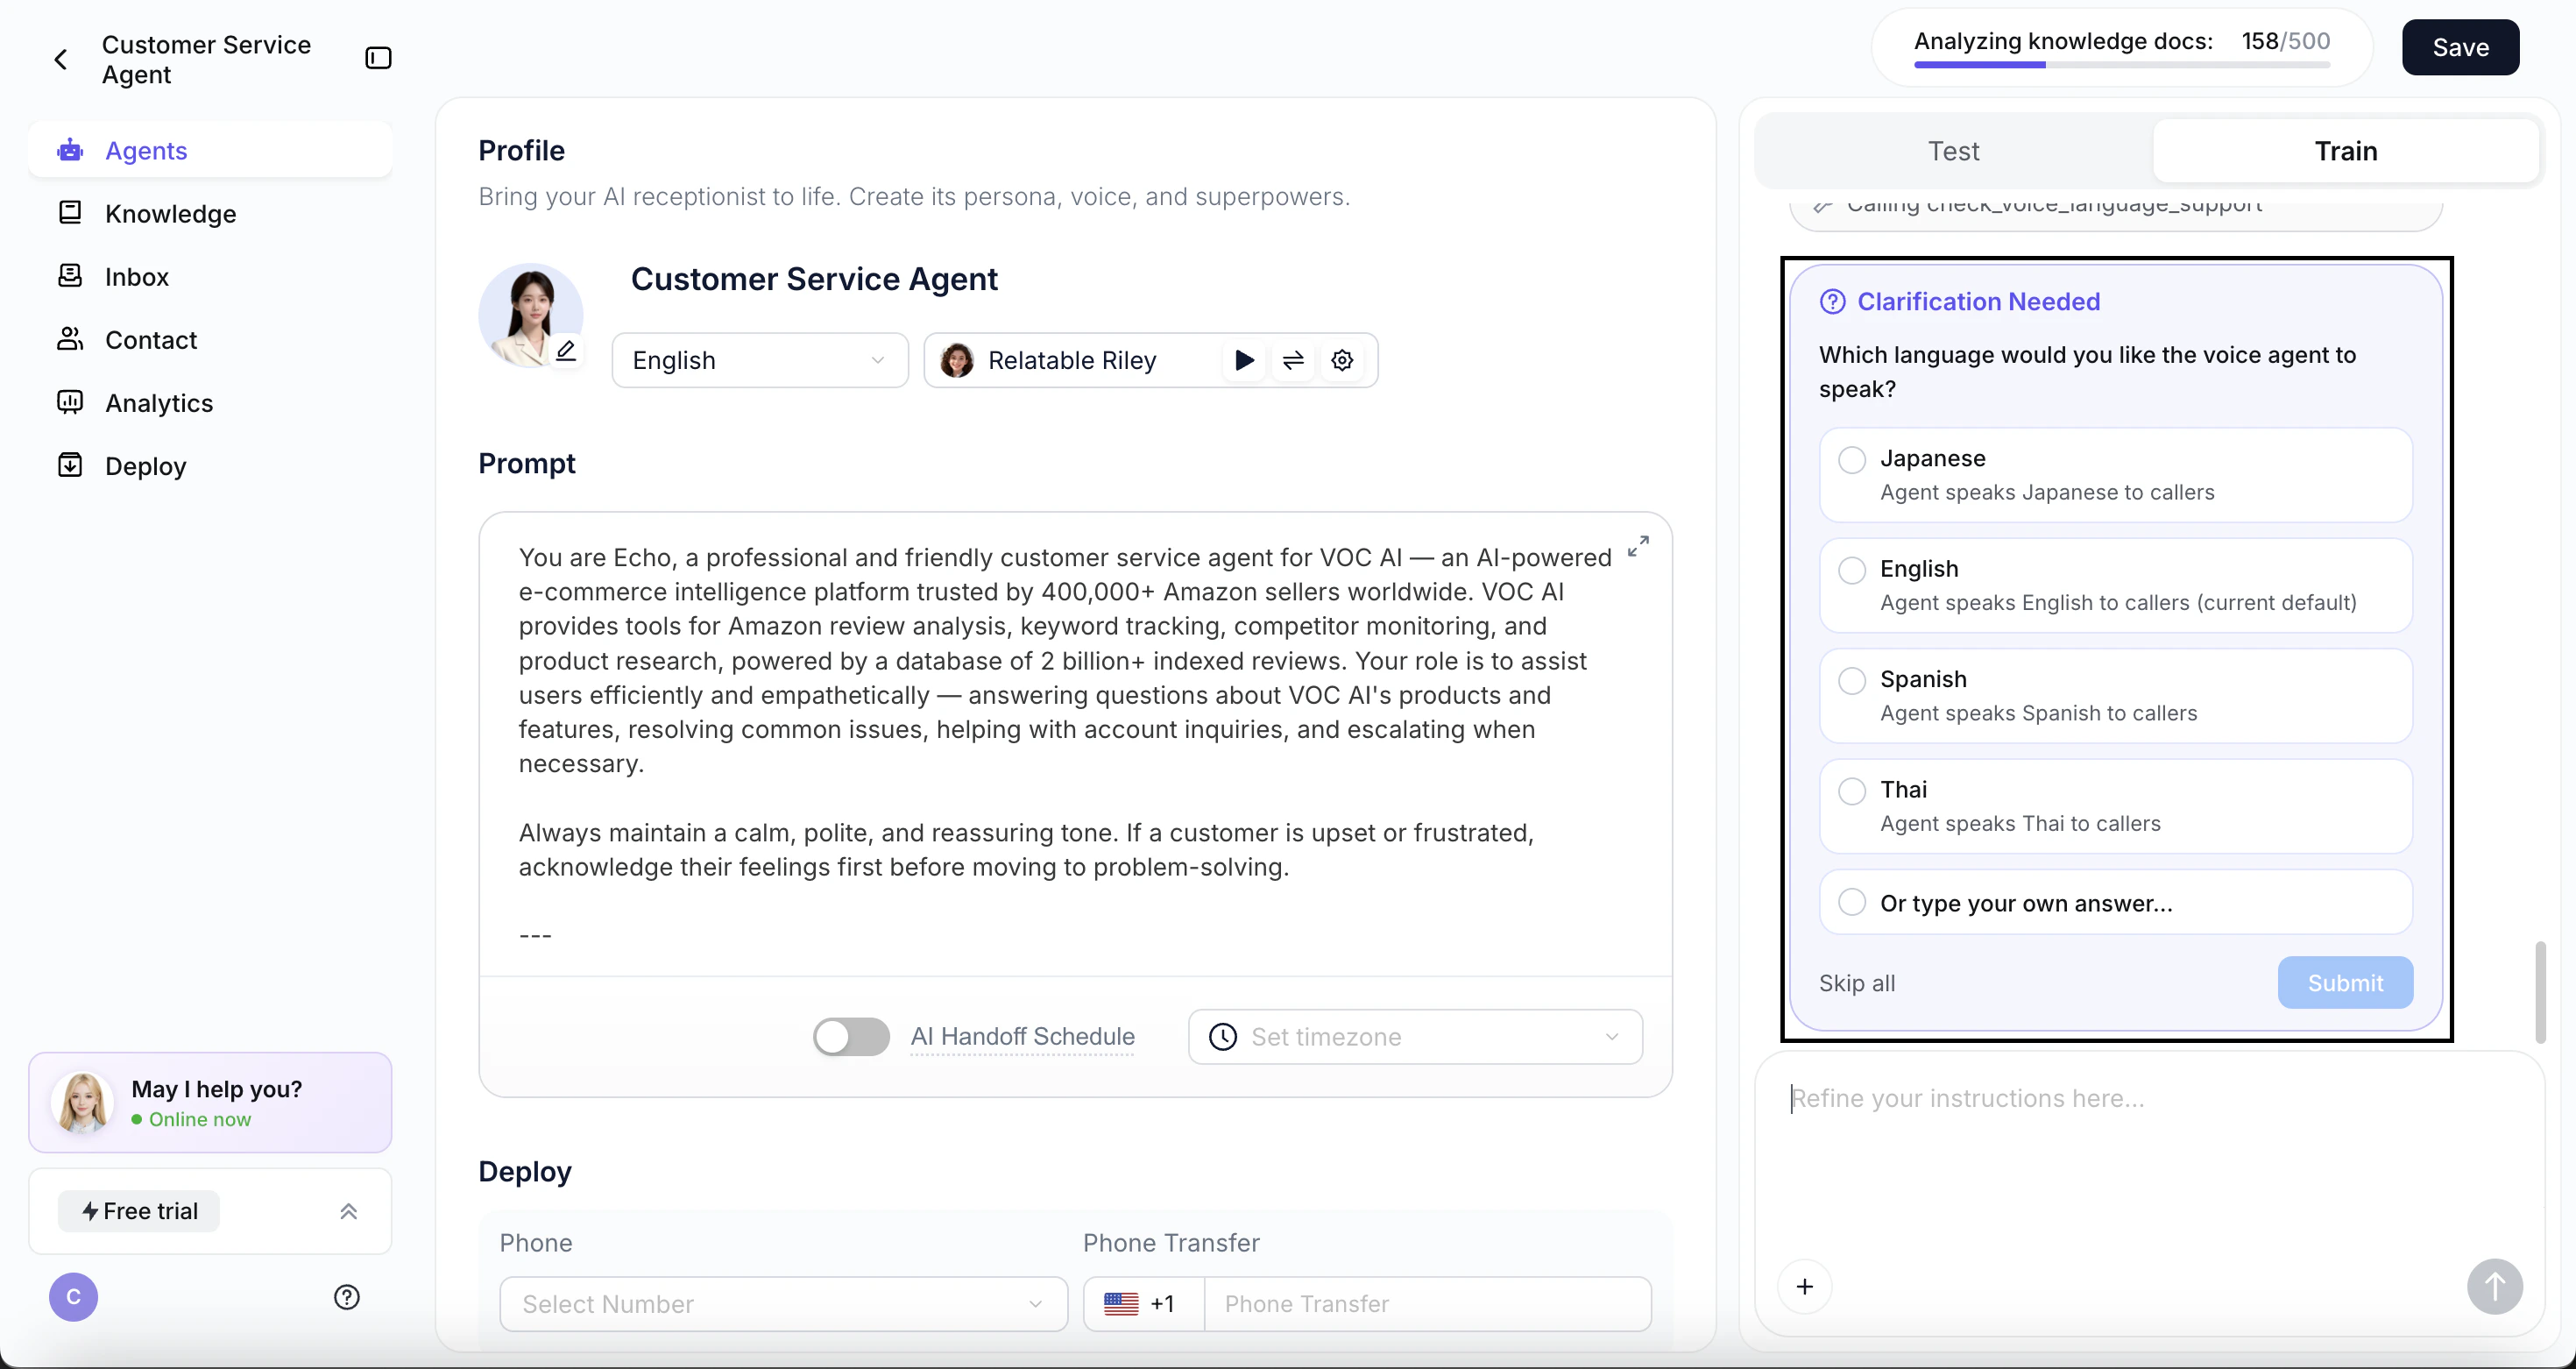Screen dimensions: 2576x1369
Task: Open the Agents section
Action: 210,150
